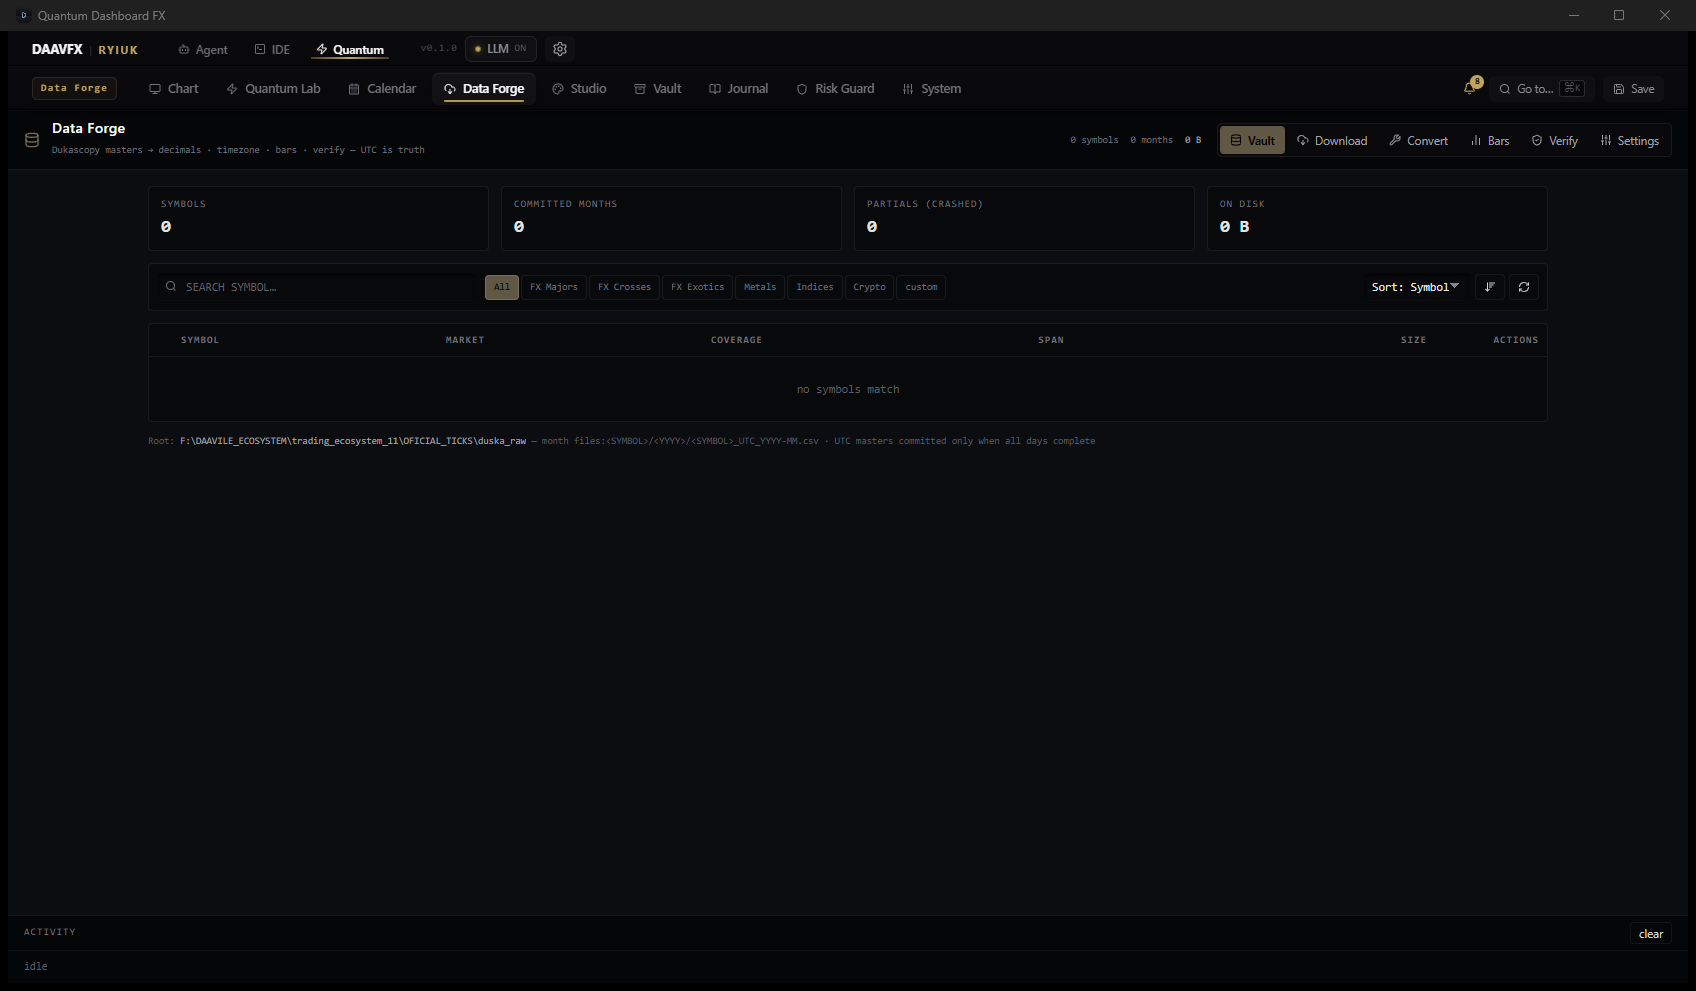Open the Vault tab in navigation
This screenshot has height=991, width=1696.
658,89
